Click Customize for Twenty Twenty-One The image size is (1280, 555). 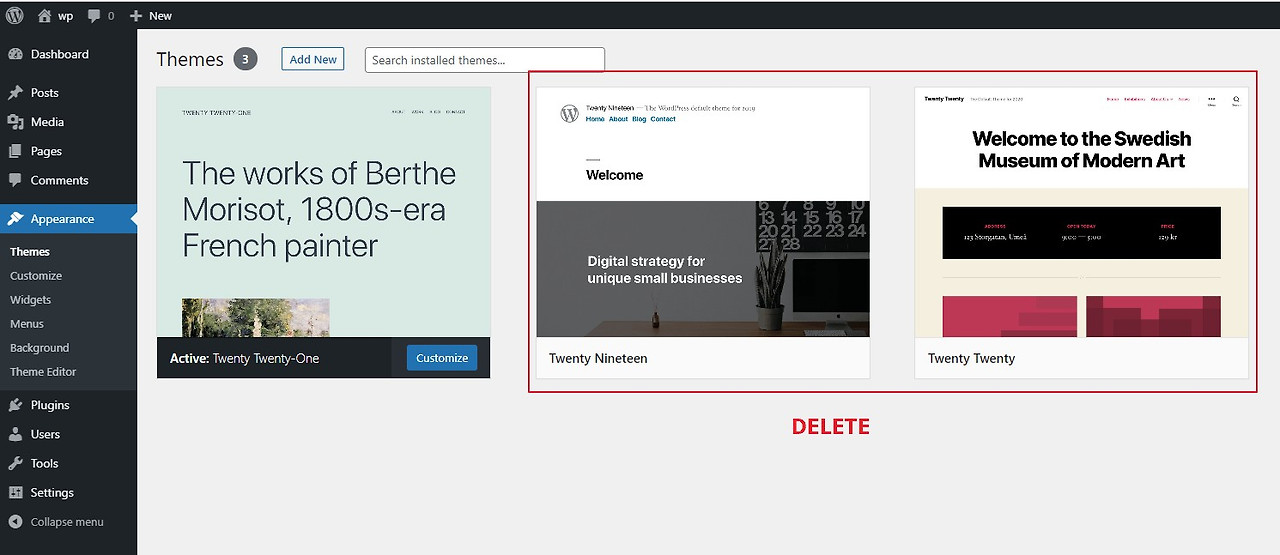[x=442, y=358]
